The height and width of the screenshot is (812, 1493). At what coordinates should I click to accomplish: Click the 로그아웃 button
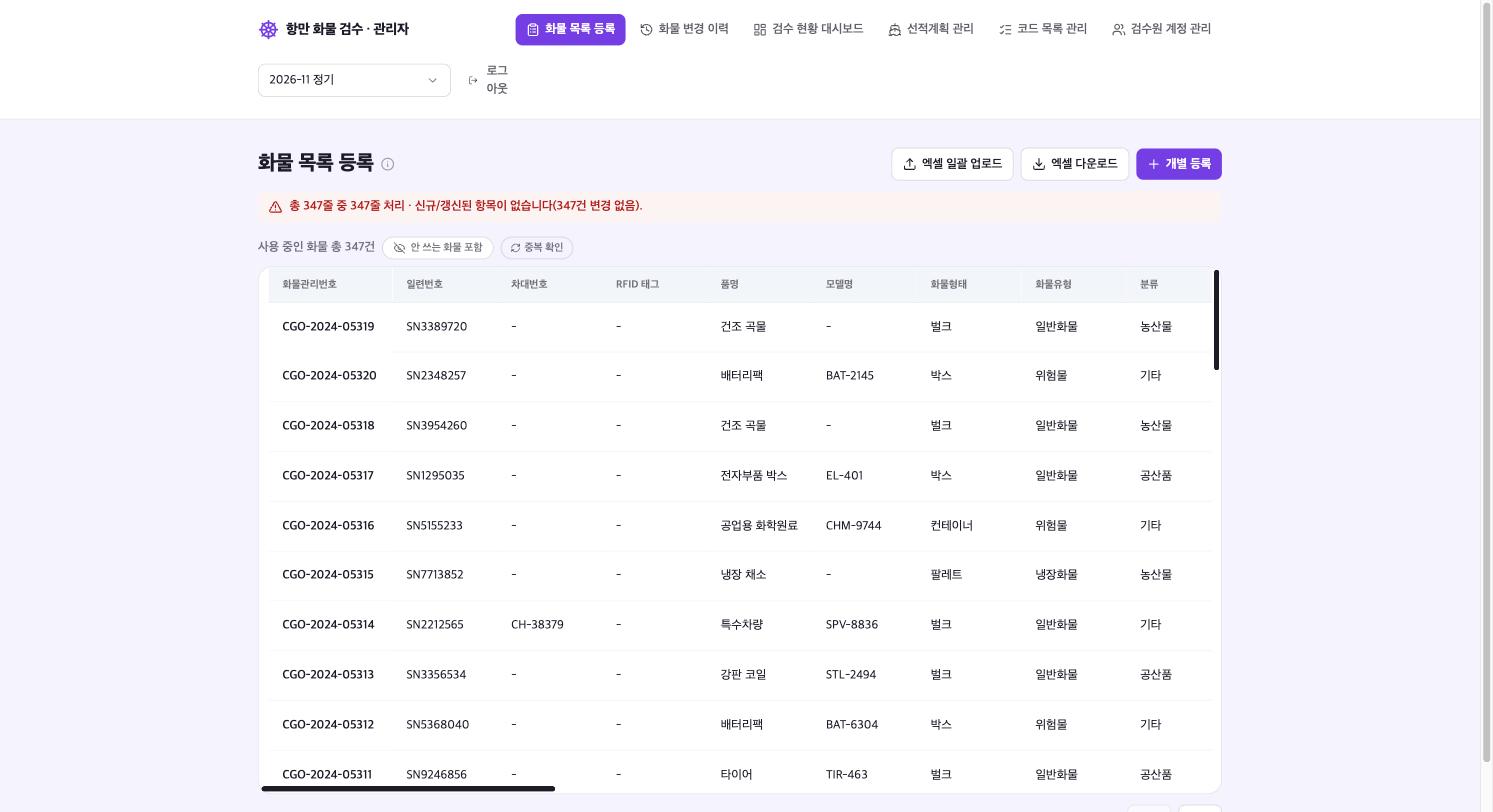tap(488, 80)
